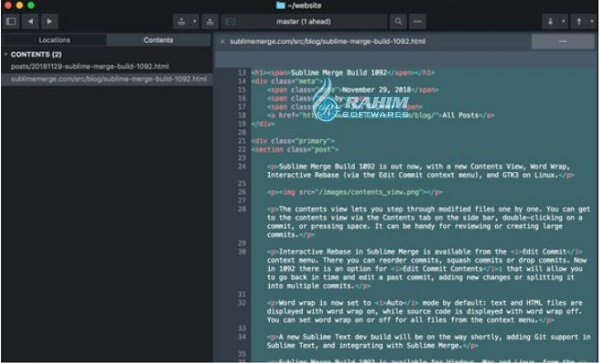Click the pop stash toolbar icon
The width and height of the screenshot is (600, 363).
pyautogui.click(x=210, y=22)
